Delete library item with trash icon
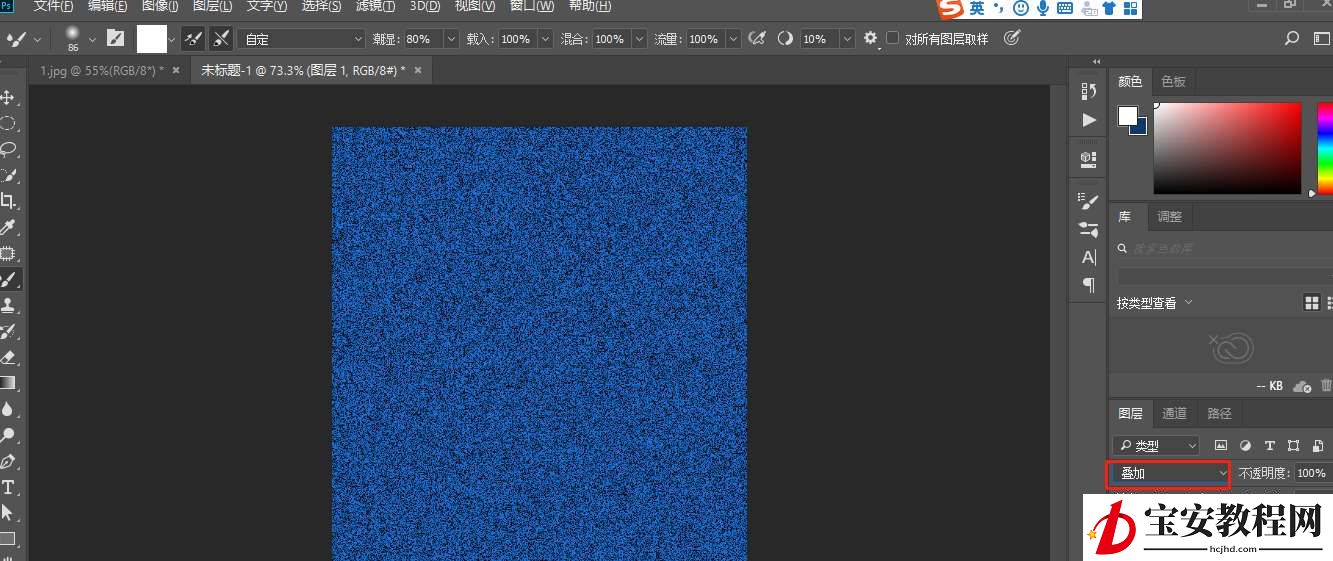Viewport: 1333px width, 561px height. point(1326,385)
